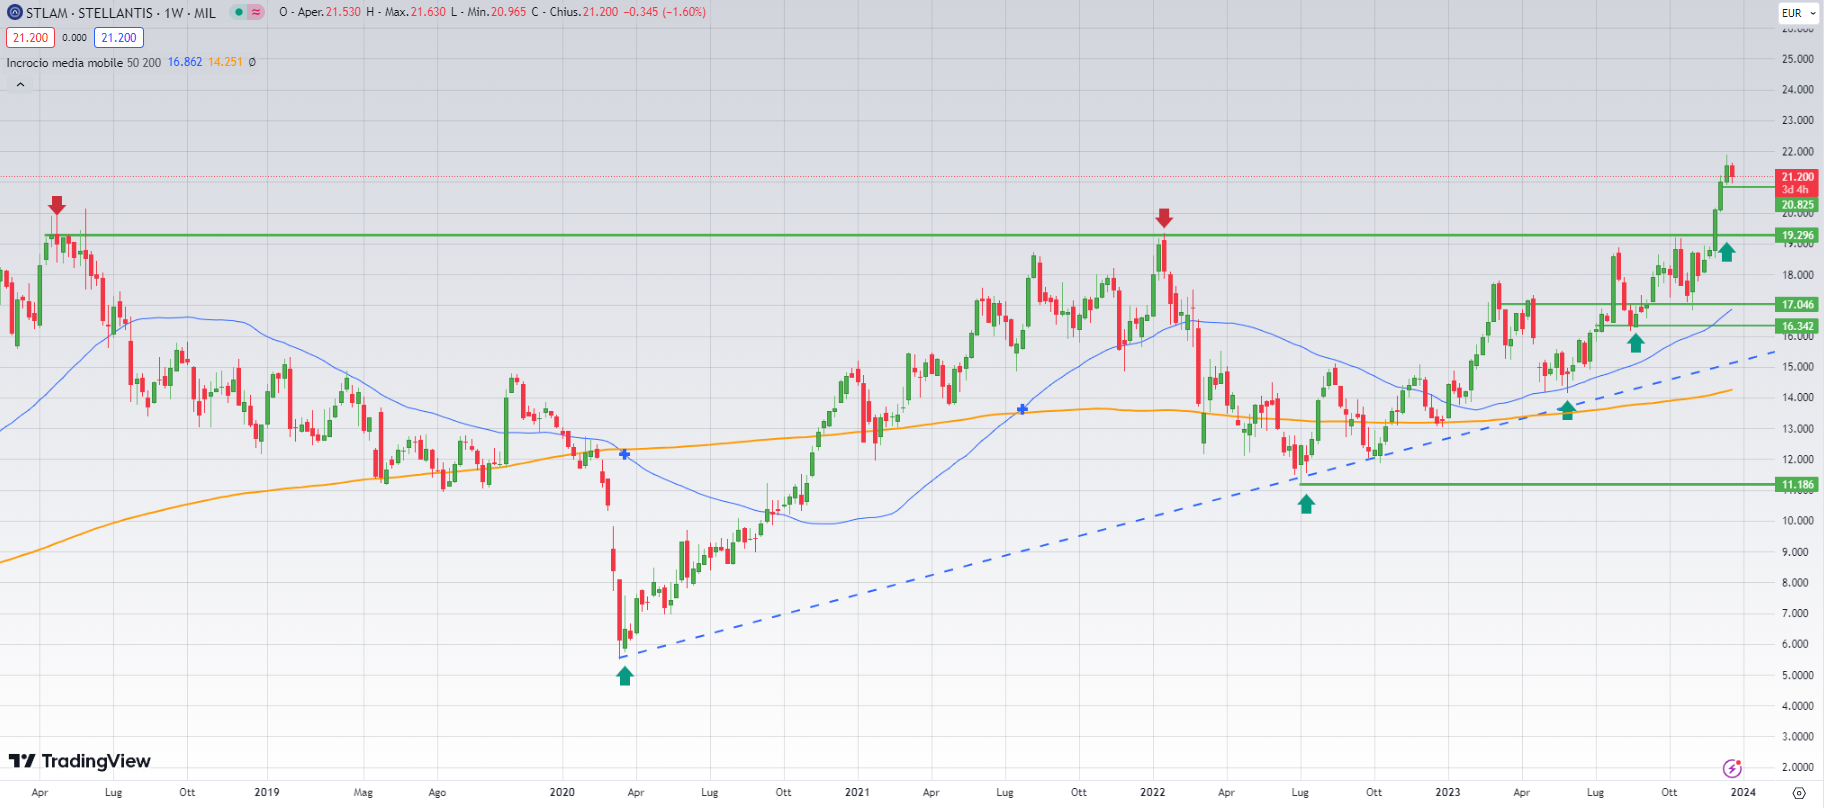Screen dimensions: 1824x808
Task: Click the red 21.200 sell price button
Action: [30, 38]
